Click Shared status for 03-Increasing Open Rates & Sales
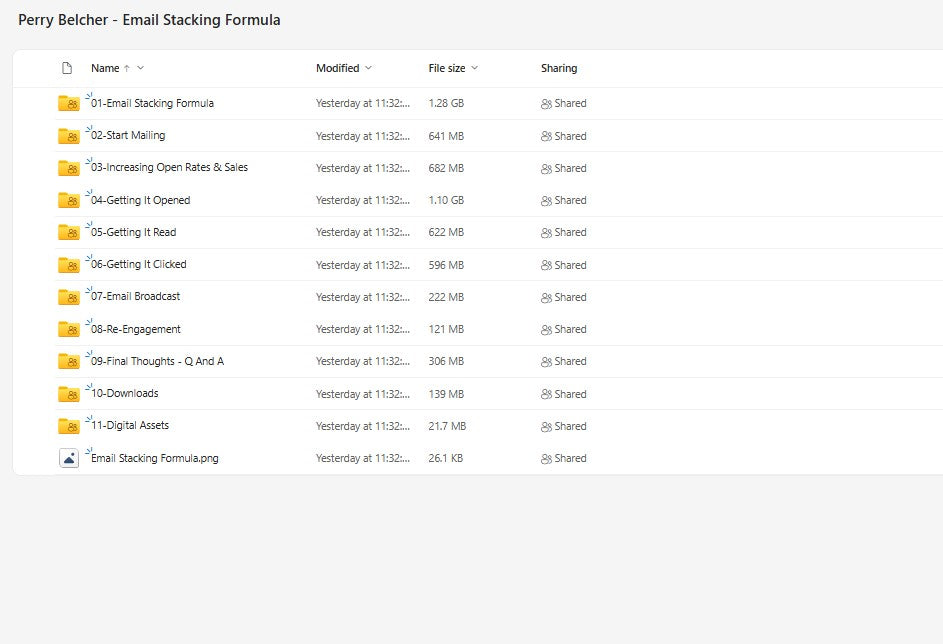Screen dimensions: 943x644 point(564,168)
